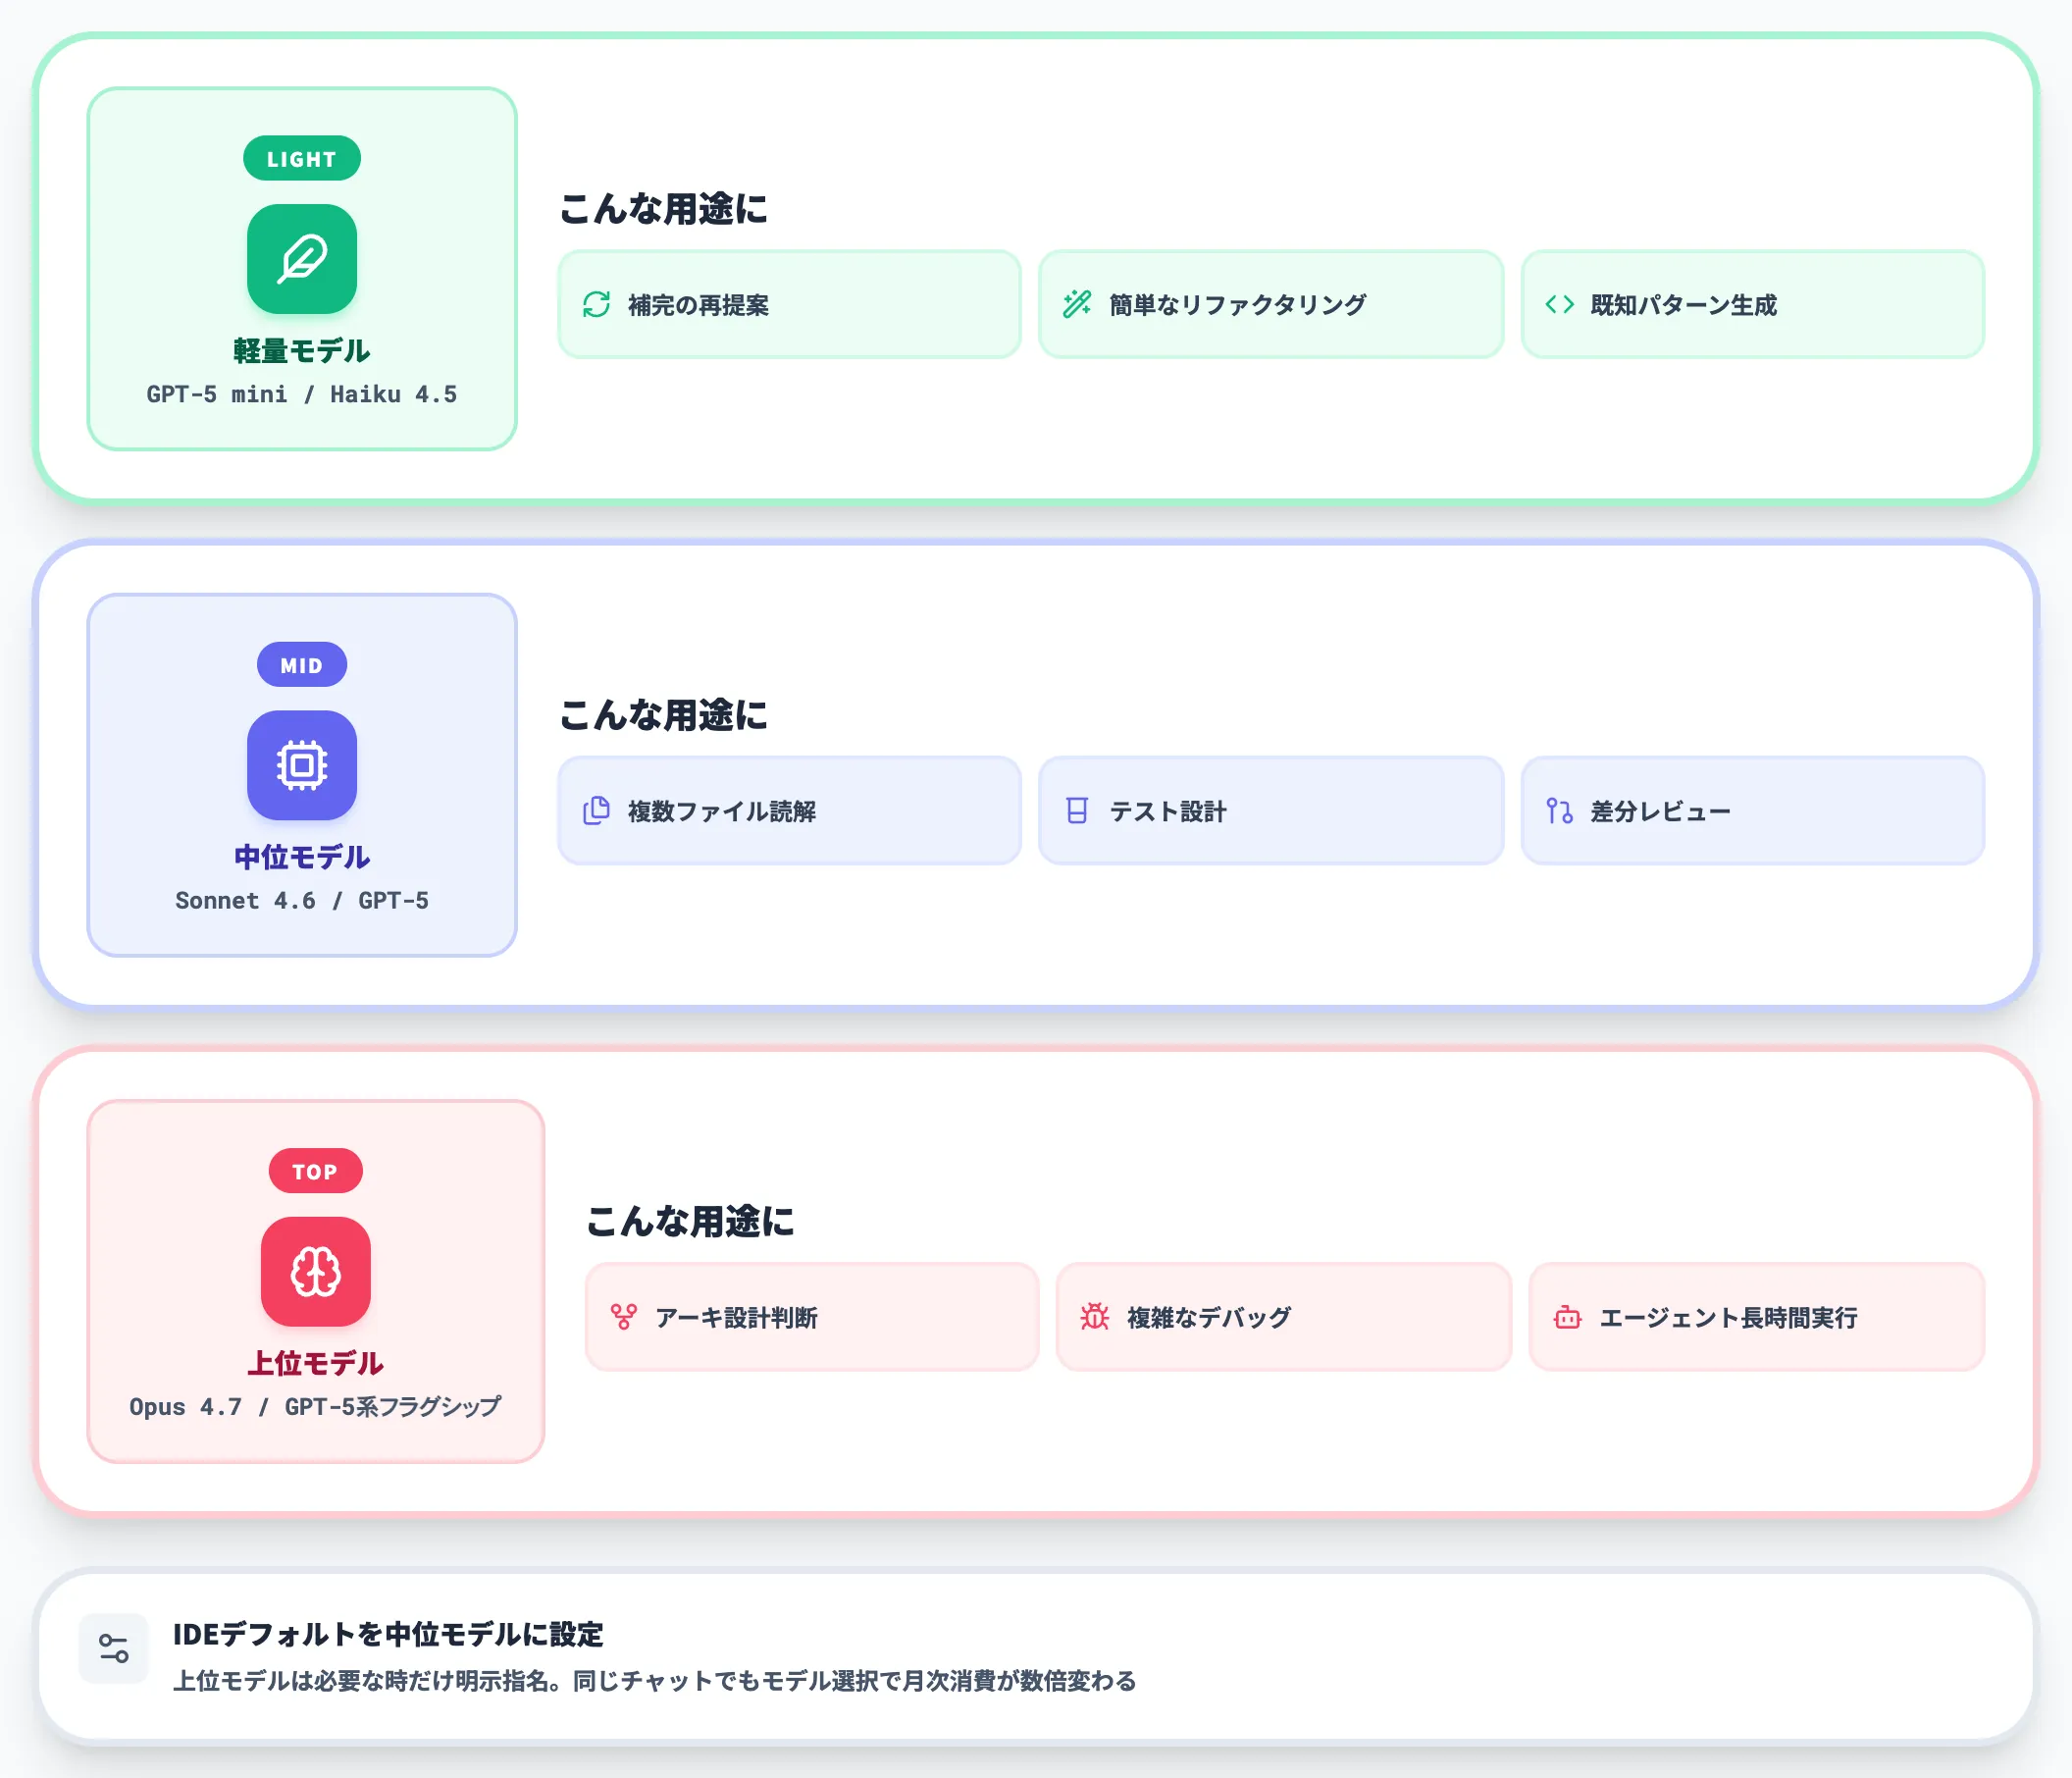The image size is (2072, 1778).
Task: Click the purple CPU chip icon for 中位モデル
Action: click(x=302, y=765)
